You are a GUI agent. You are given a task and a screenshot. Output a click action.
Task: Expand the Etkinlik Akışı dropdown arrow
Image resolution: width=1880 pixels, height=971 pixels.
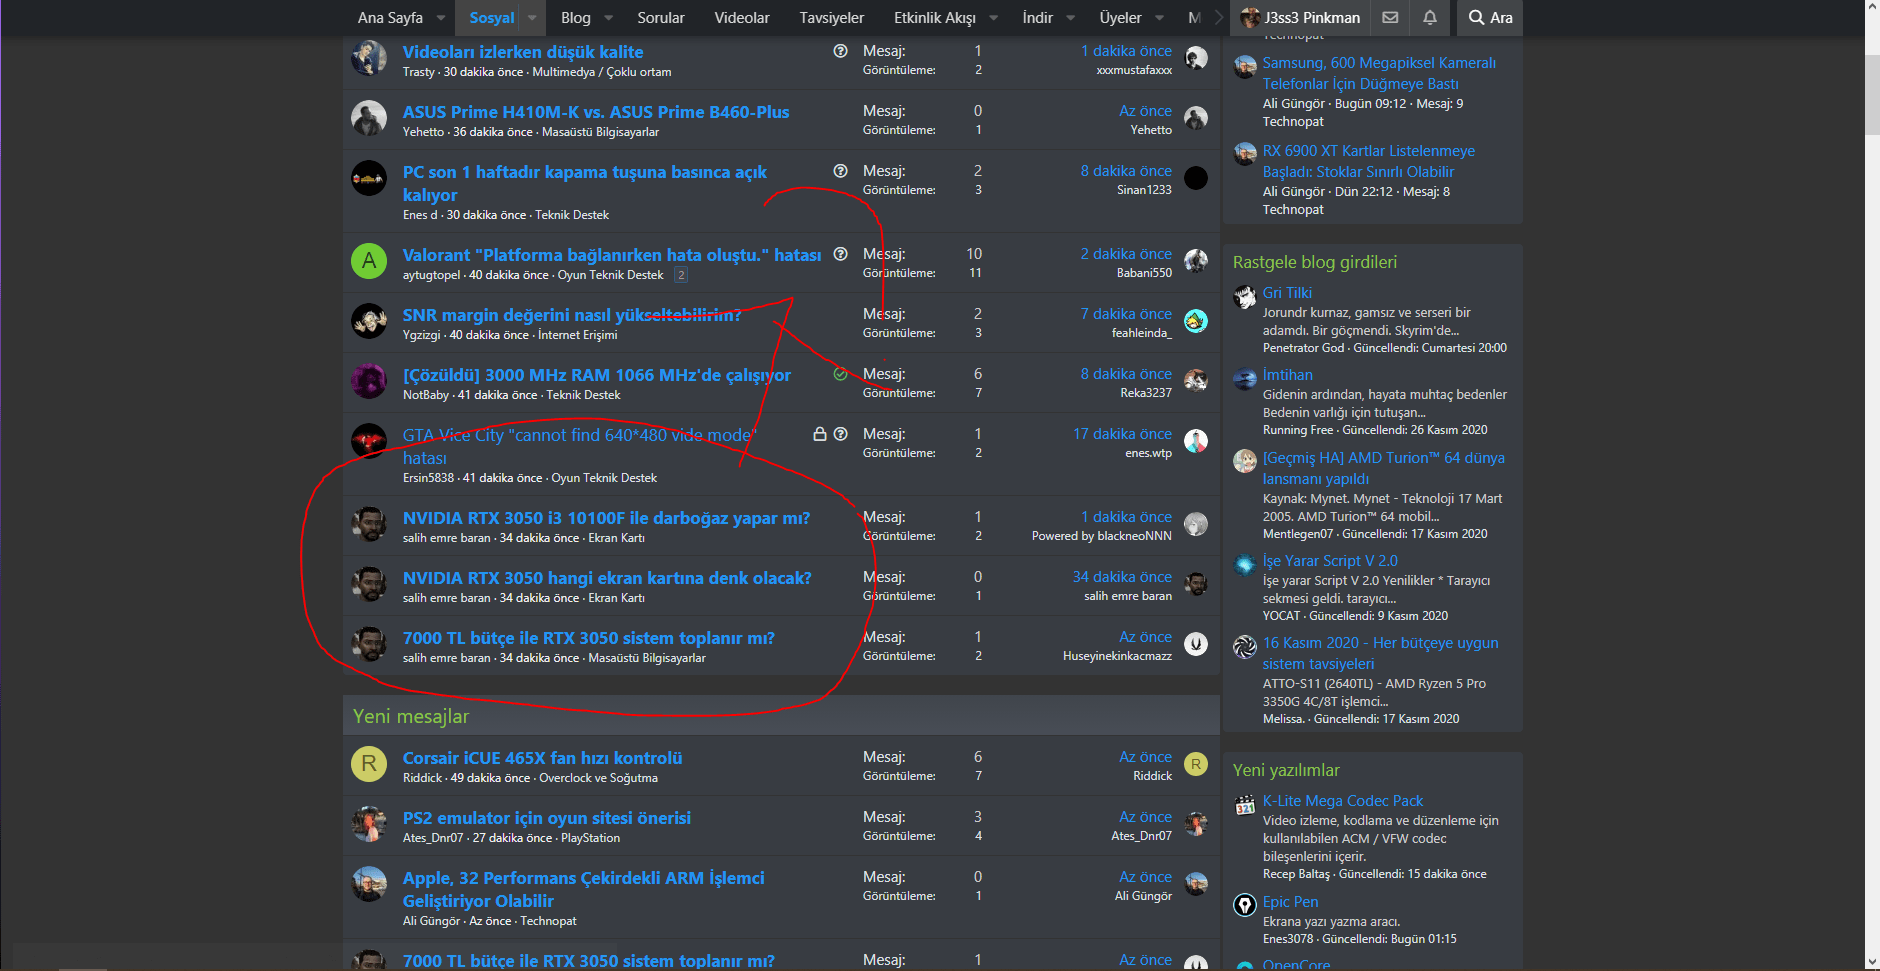coord(993,18)
